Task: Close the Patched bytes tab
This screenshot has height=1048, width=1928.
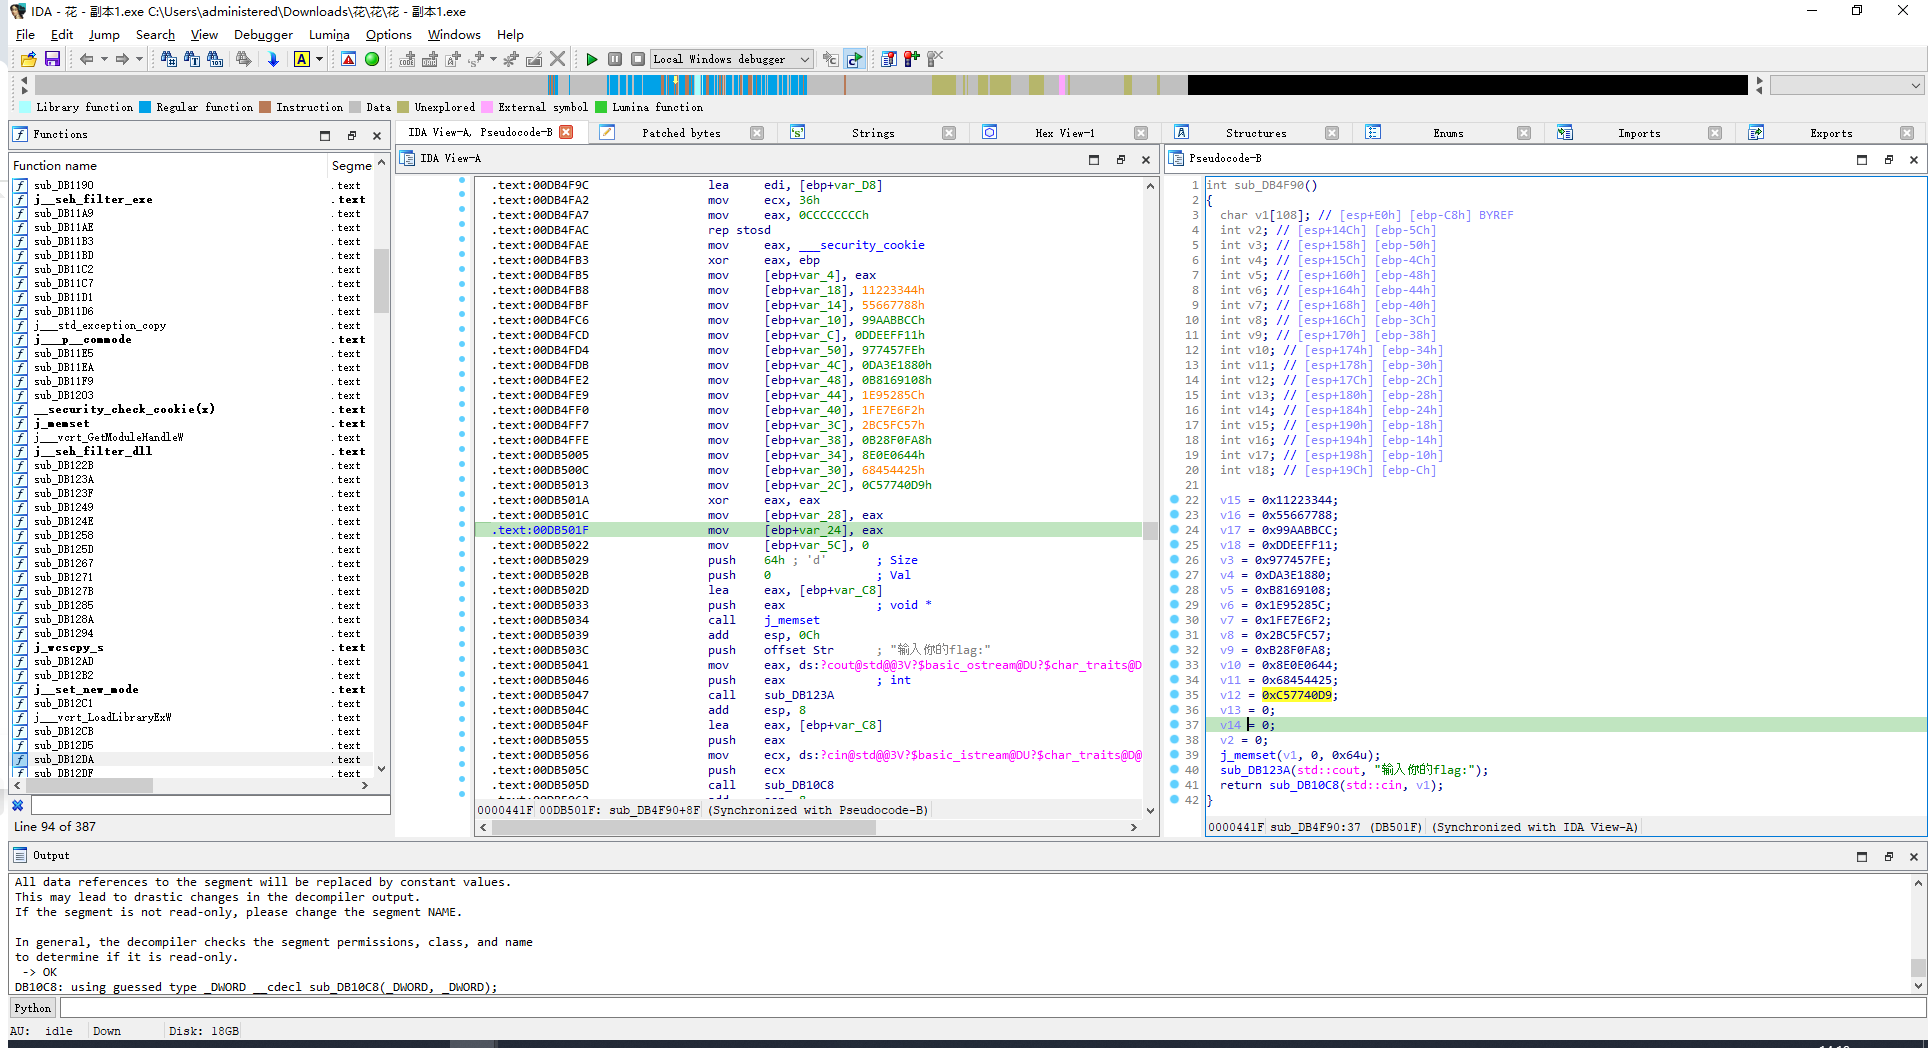Action: point(757,133)
